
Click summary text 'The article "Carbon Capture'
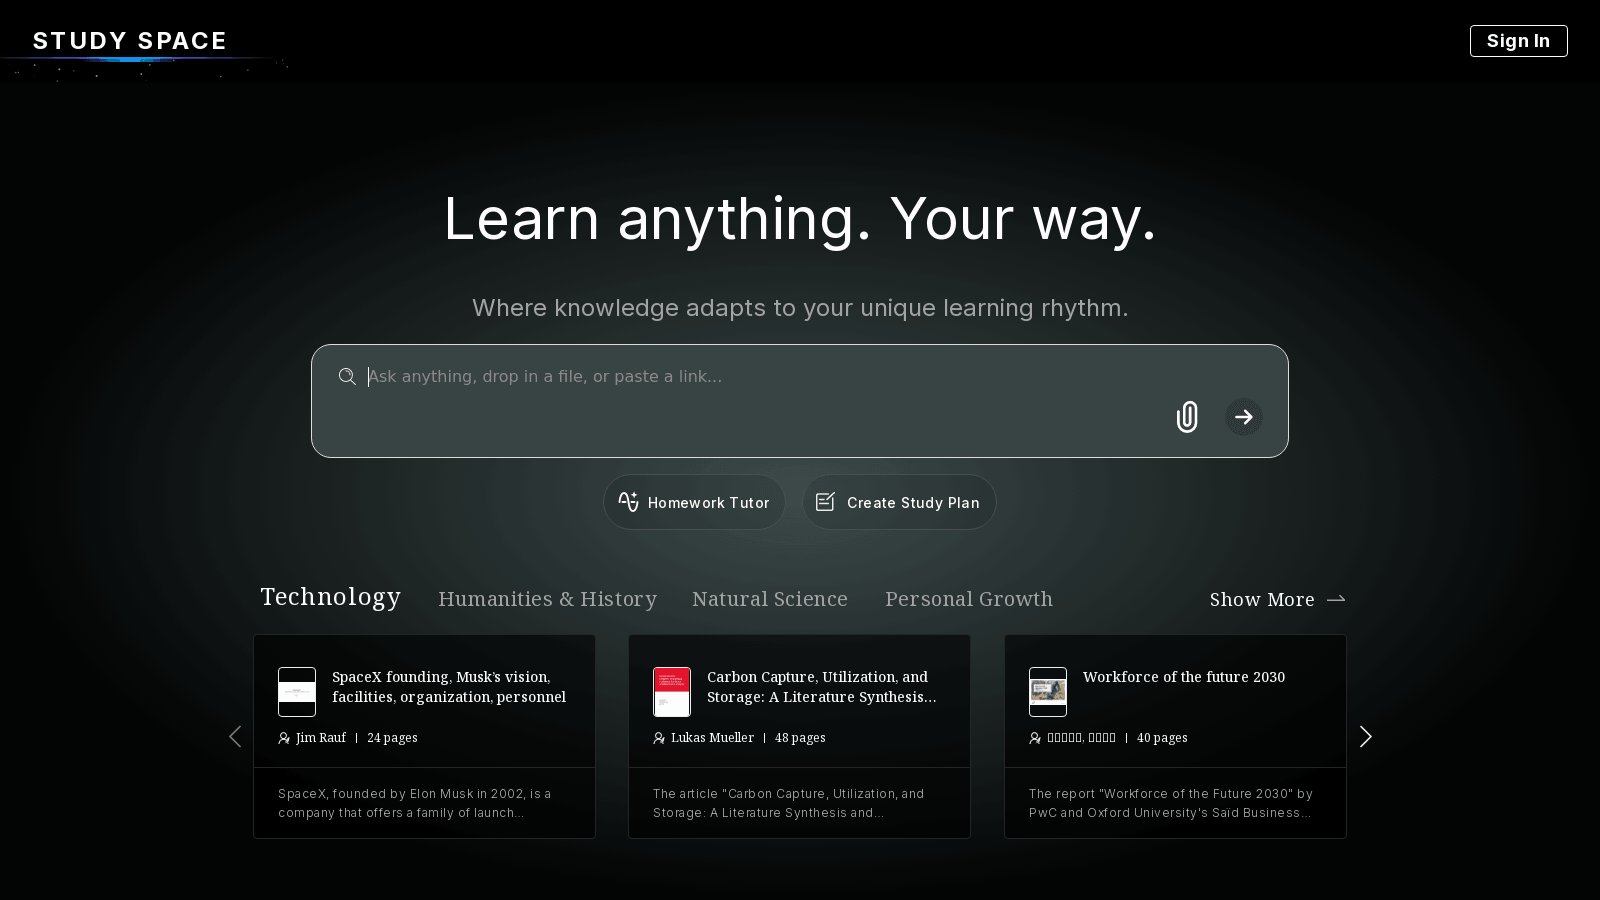(789, 803)
